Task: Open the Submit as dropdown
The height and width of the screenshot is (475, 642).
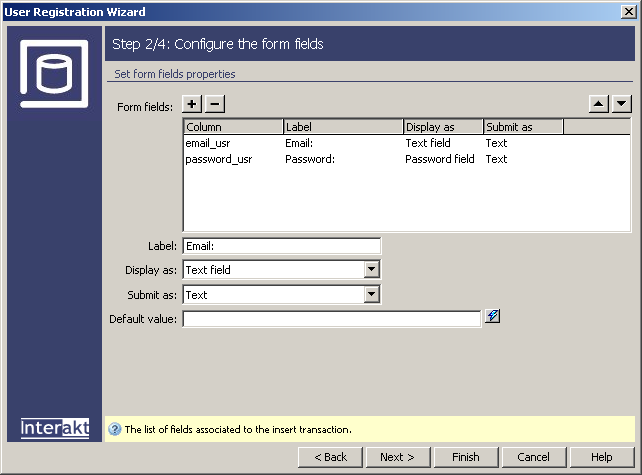Action: click(372, 295)
